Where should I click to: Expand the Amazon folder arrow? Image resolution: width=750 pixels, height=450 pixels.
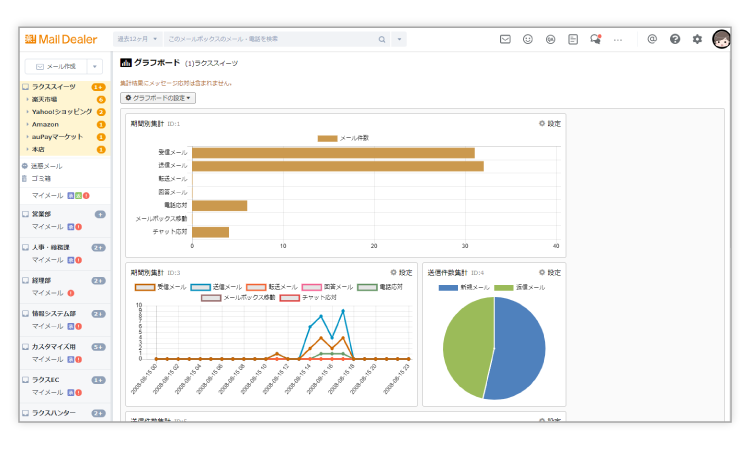[x=27, y=124]
